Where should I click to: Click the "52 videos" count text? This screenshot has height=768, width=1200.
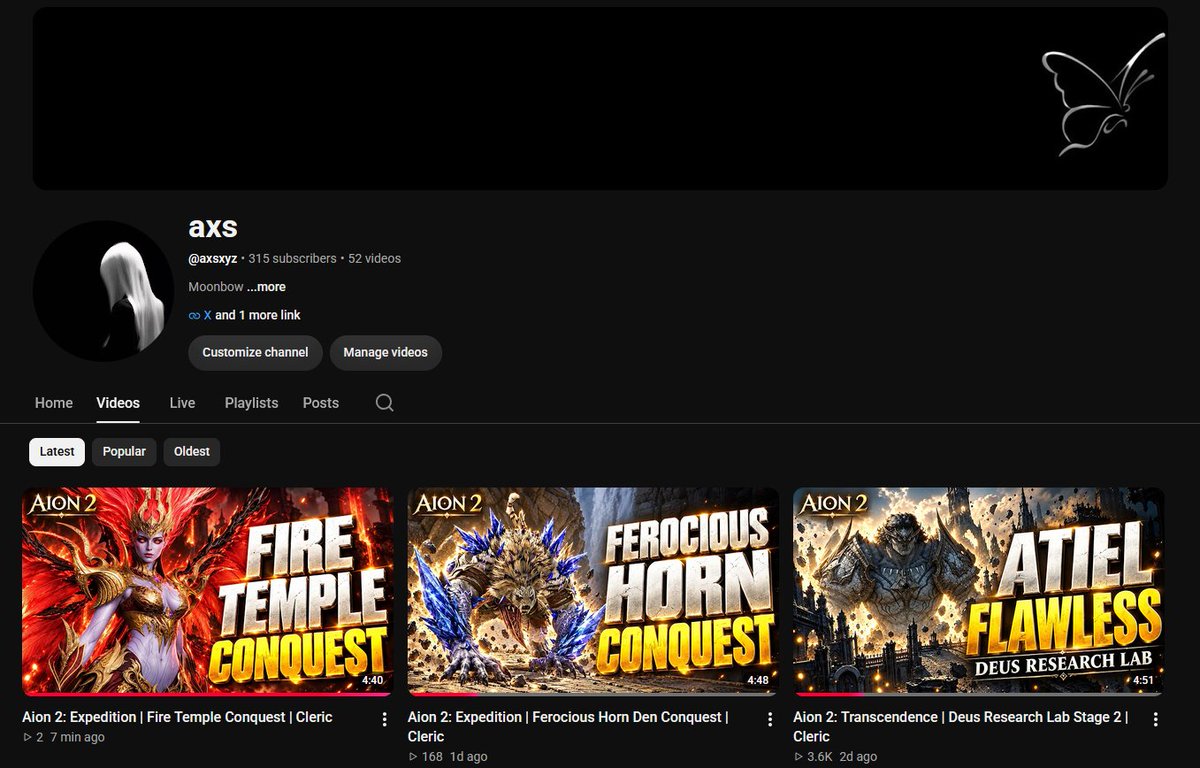click(375, 258)
